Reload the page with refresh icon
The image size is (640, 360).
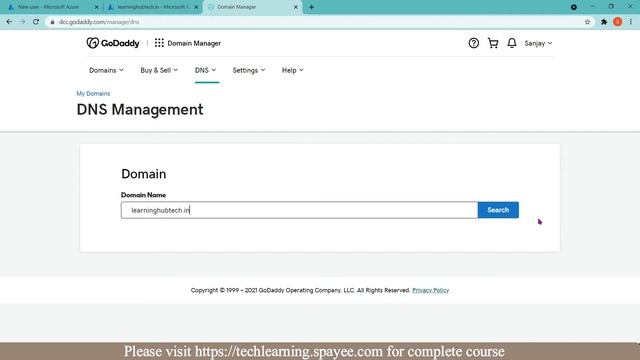pyautogui.click(x=36, y=22)
